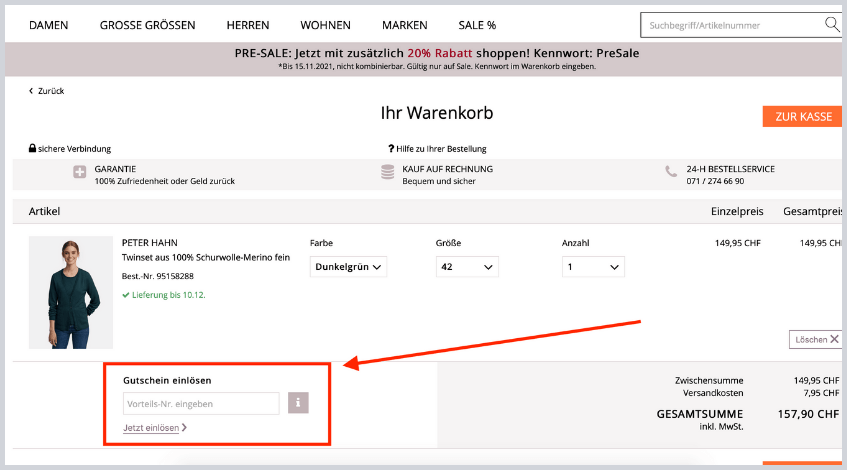Image resolution: width=847 pixels, height=470 pixels.
Task: Remove item with the Löschen X button
Action: (817, 339)
